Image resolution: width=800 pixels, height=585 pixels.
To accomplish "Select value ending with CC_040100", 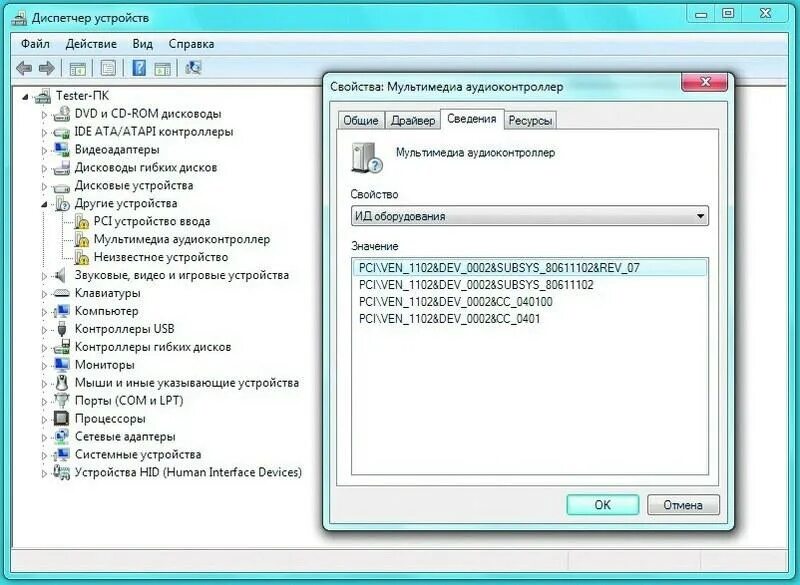I will click(x=456, y=302).
